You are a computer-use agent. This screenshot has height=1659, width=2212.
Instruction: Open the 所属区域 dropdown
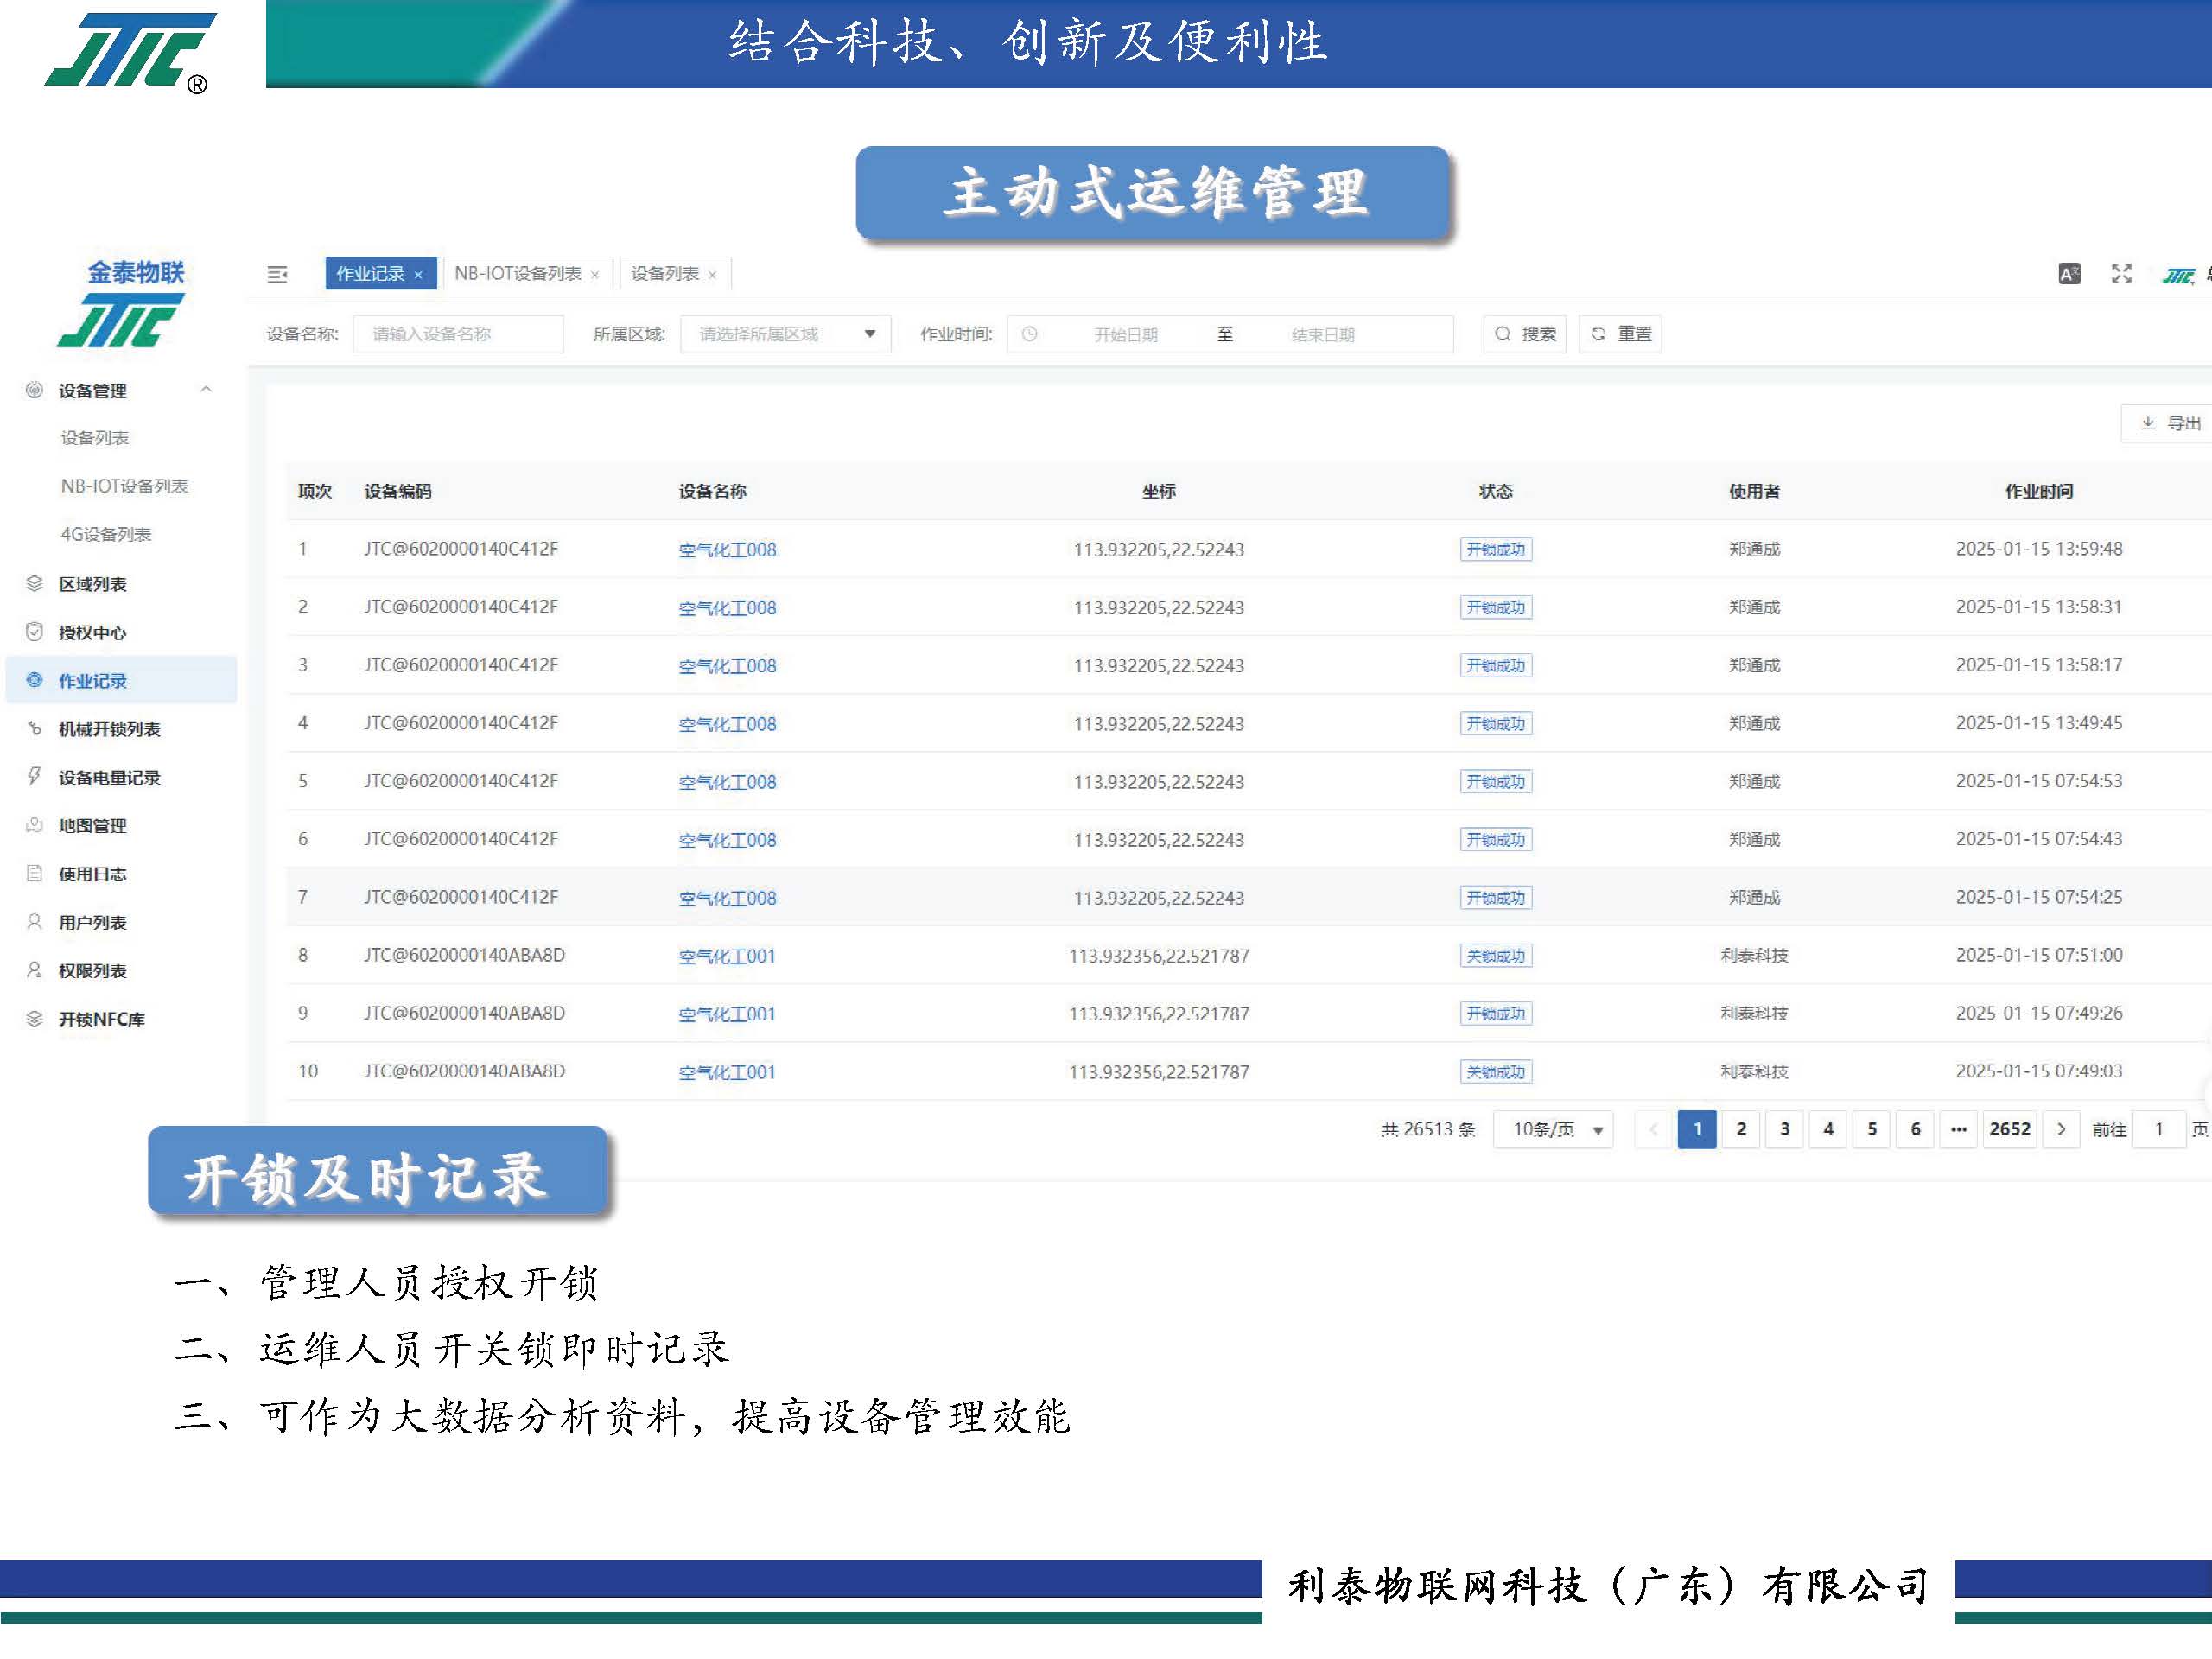pos(785,334)
